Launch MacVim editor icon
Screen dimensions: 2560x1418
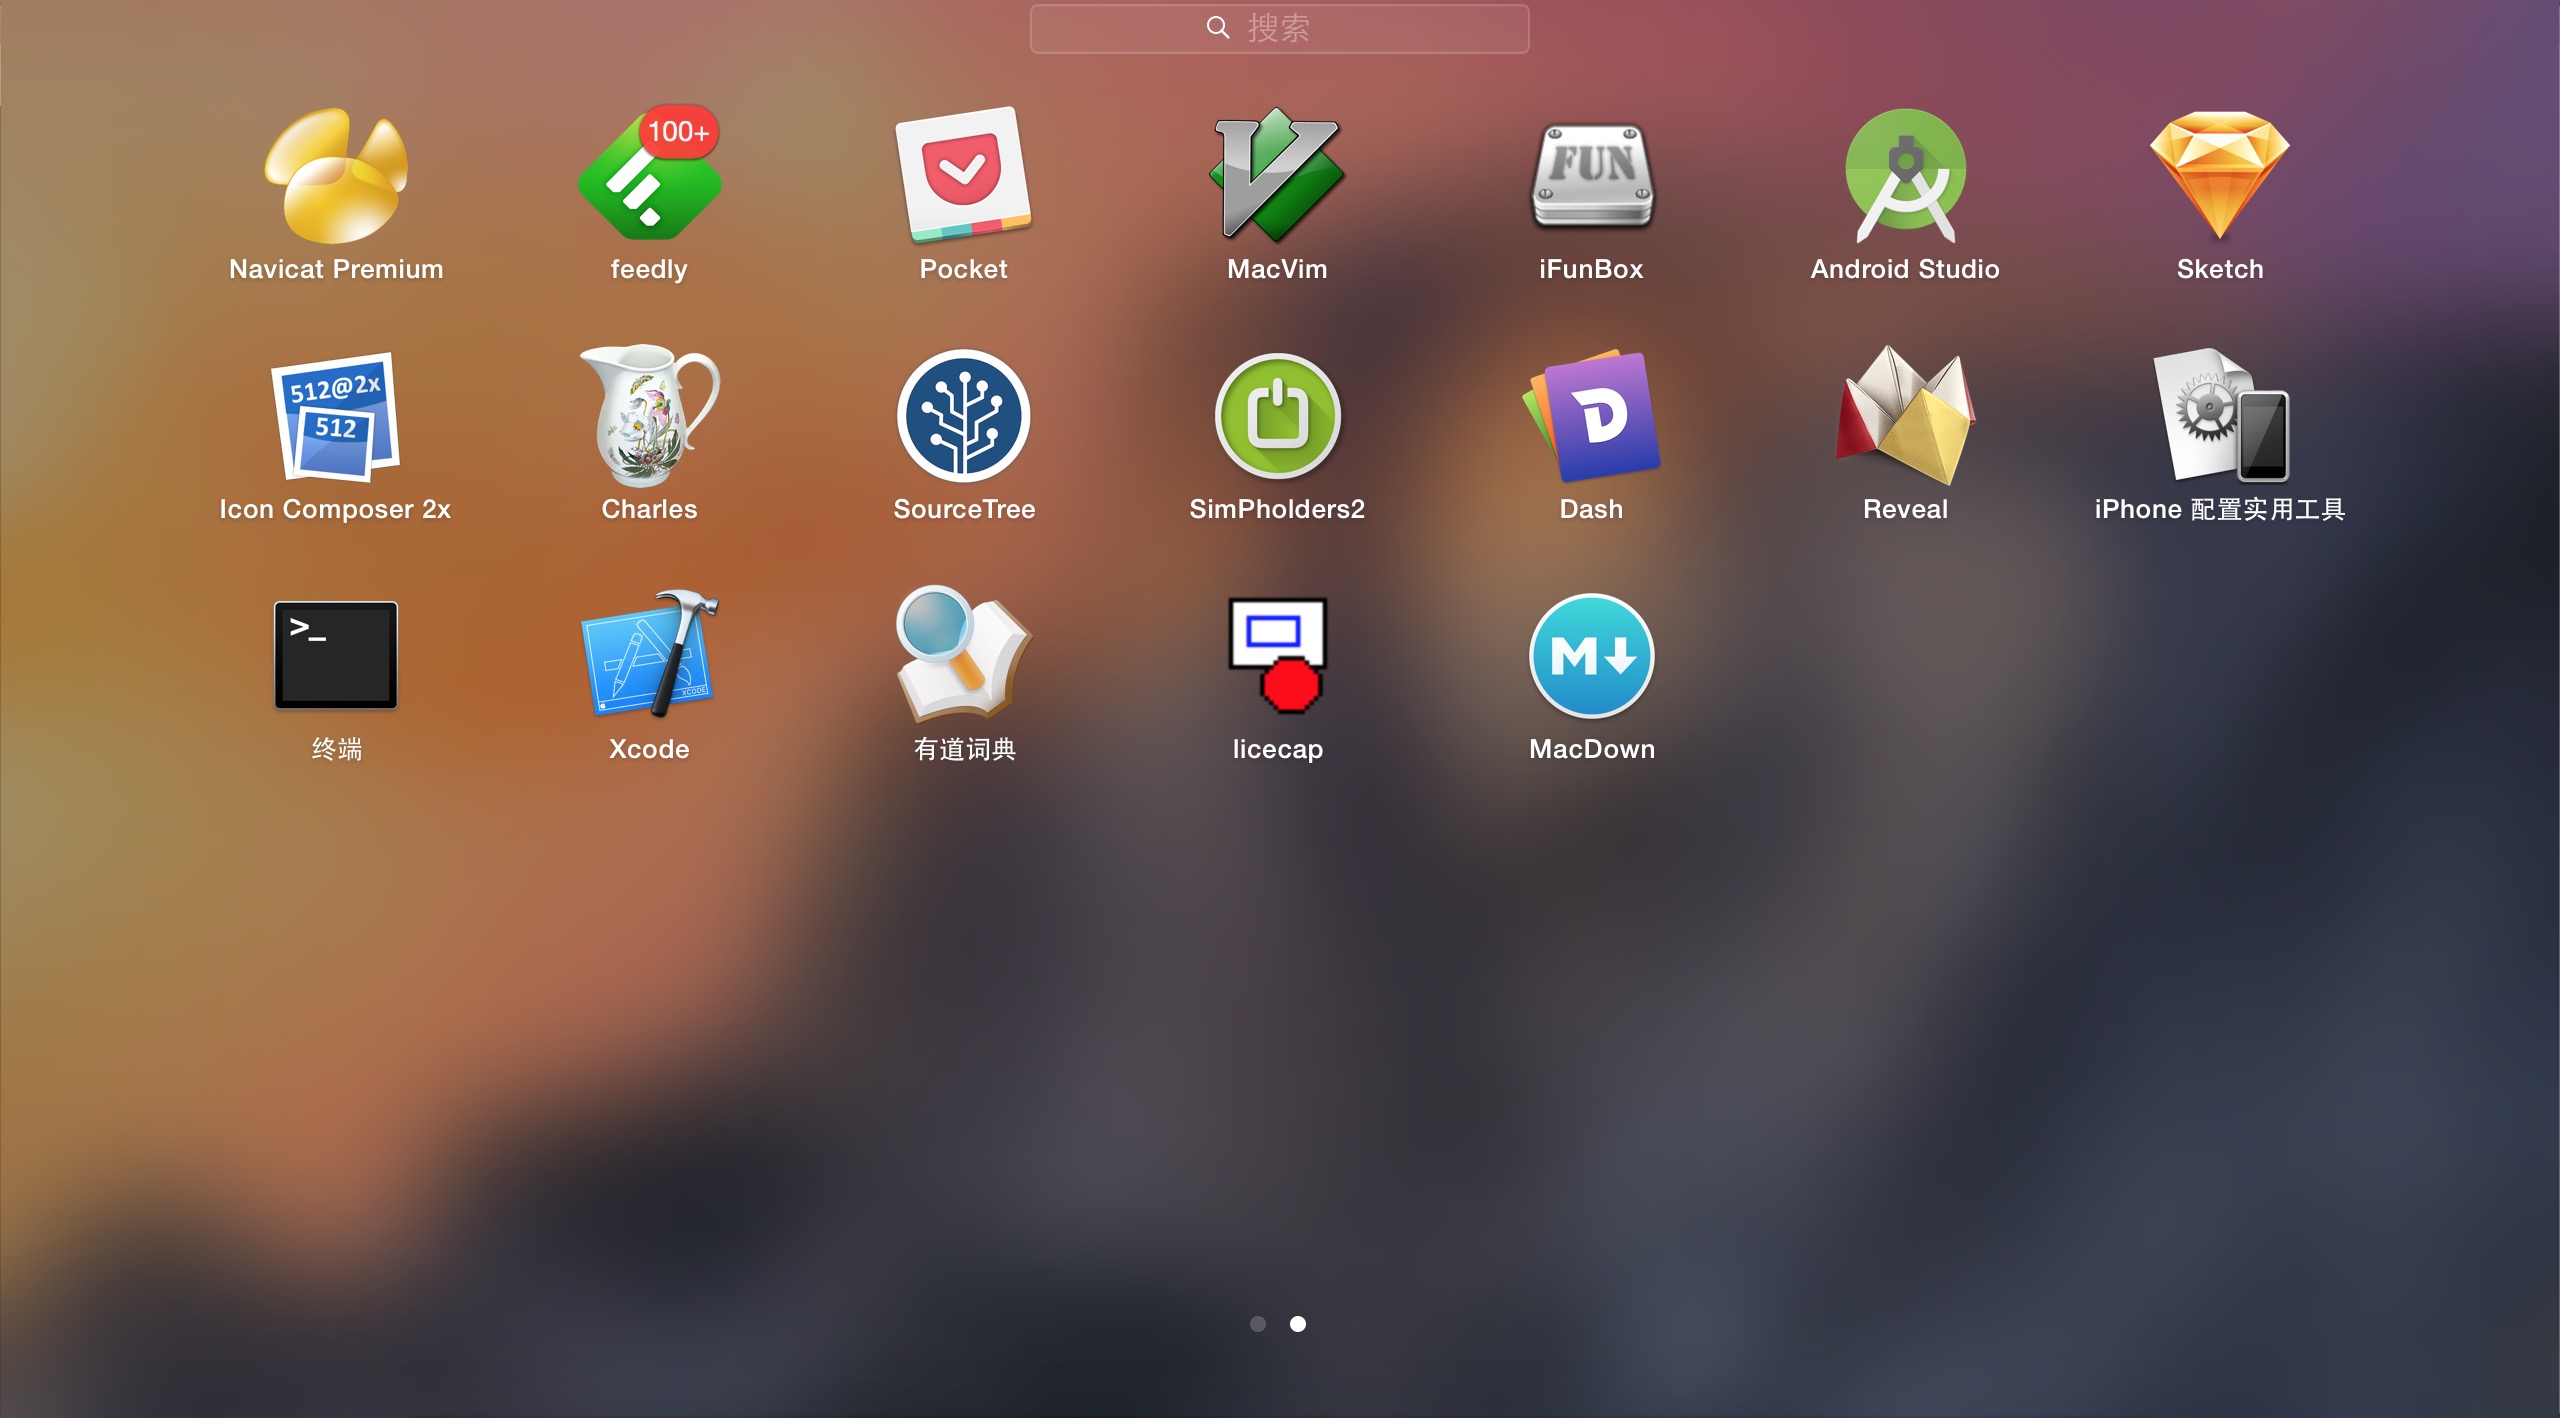point(1277,176)
